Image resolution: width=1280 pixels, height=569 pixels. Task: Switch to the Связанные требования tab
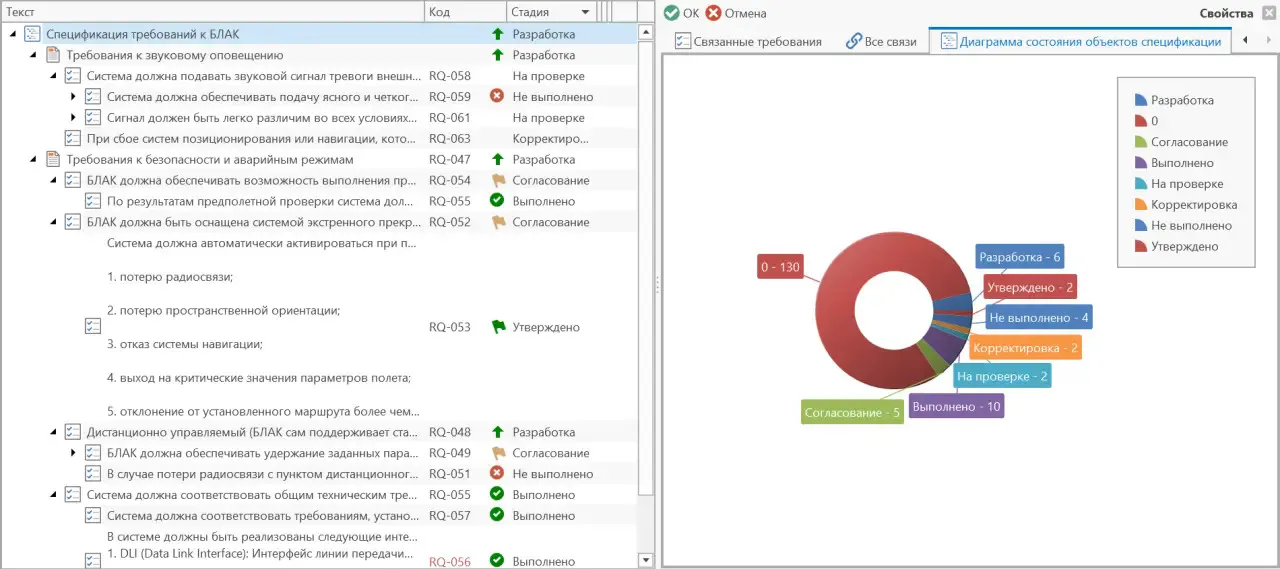tap(748, 41)
